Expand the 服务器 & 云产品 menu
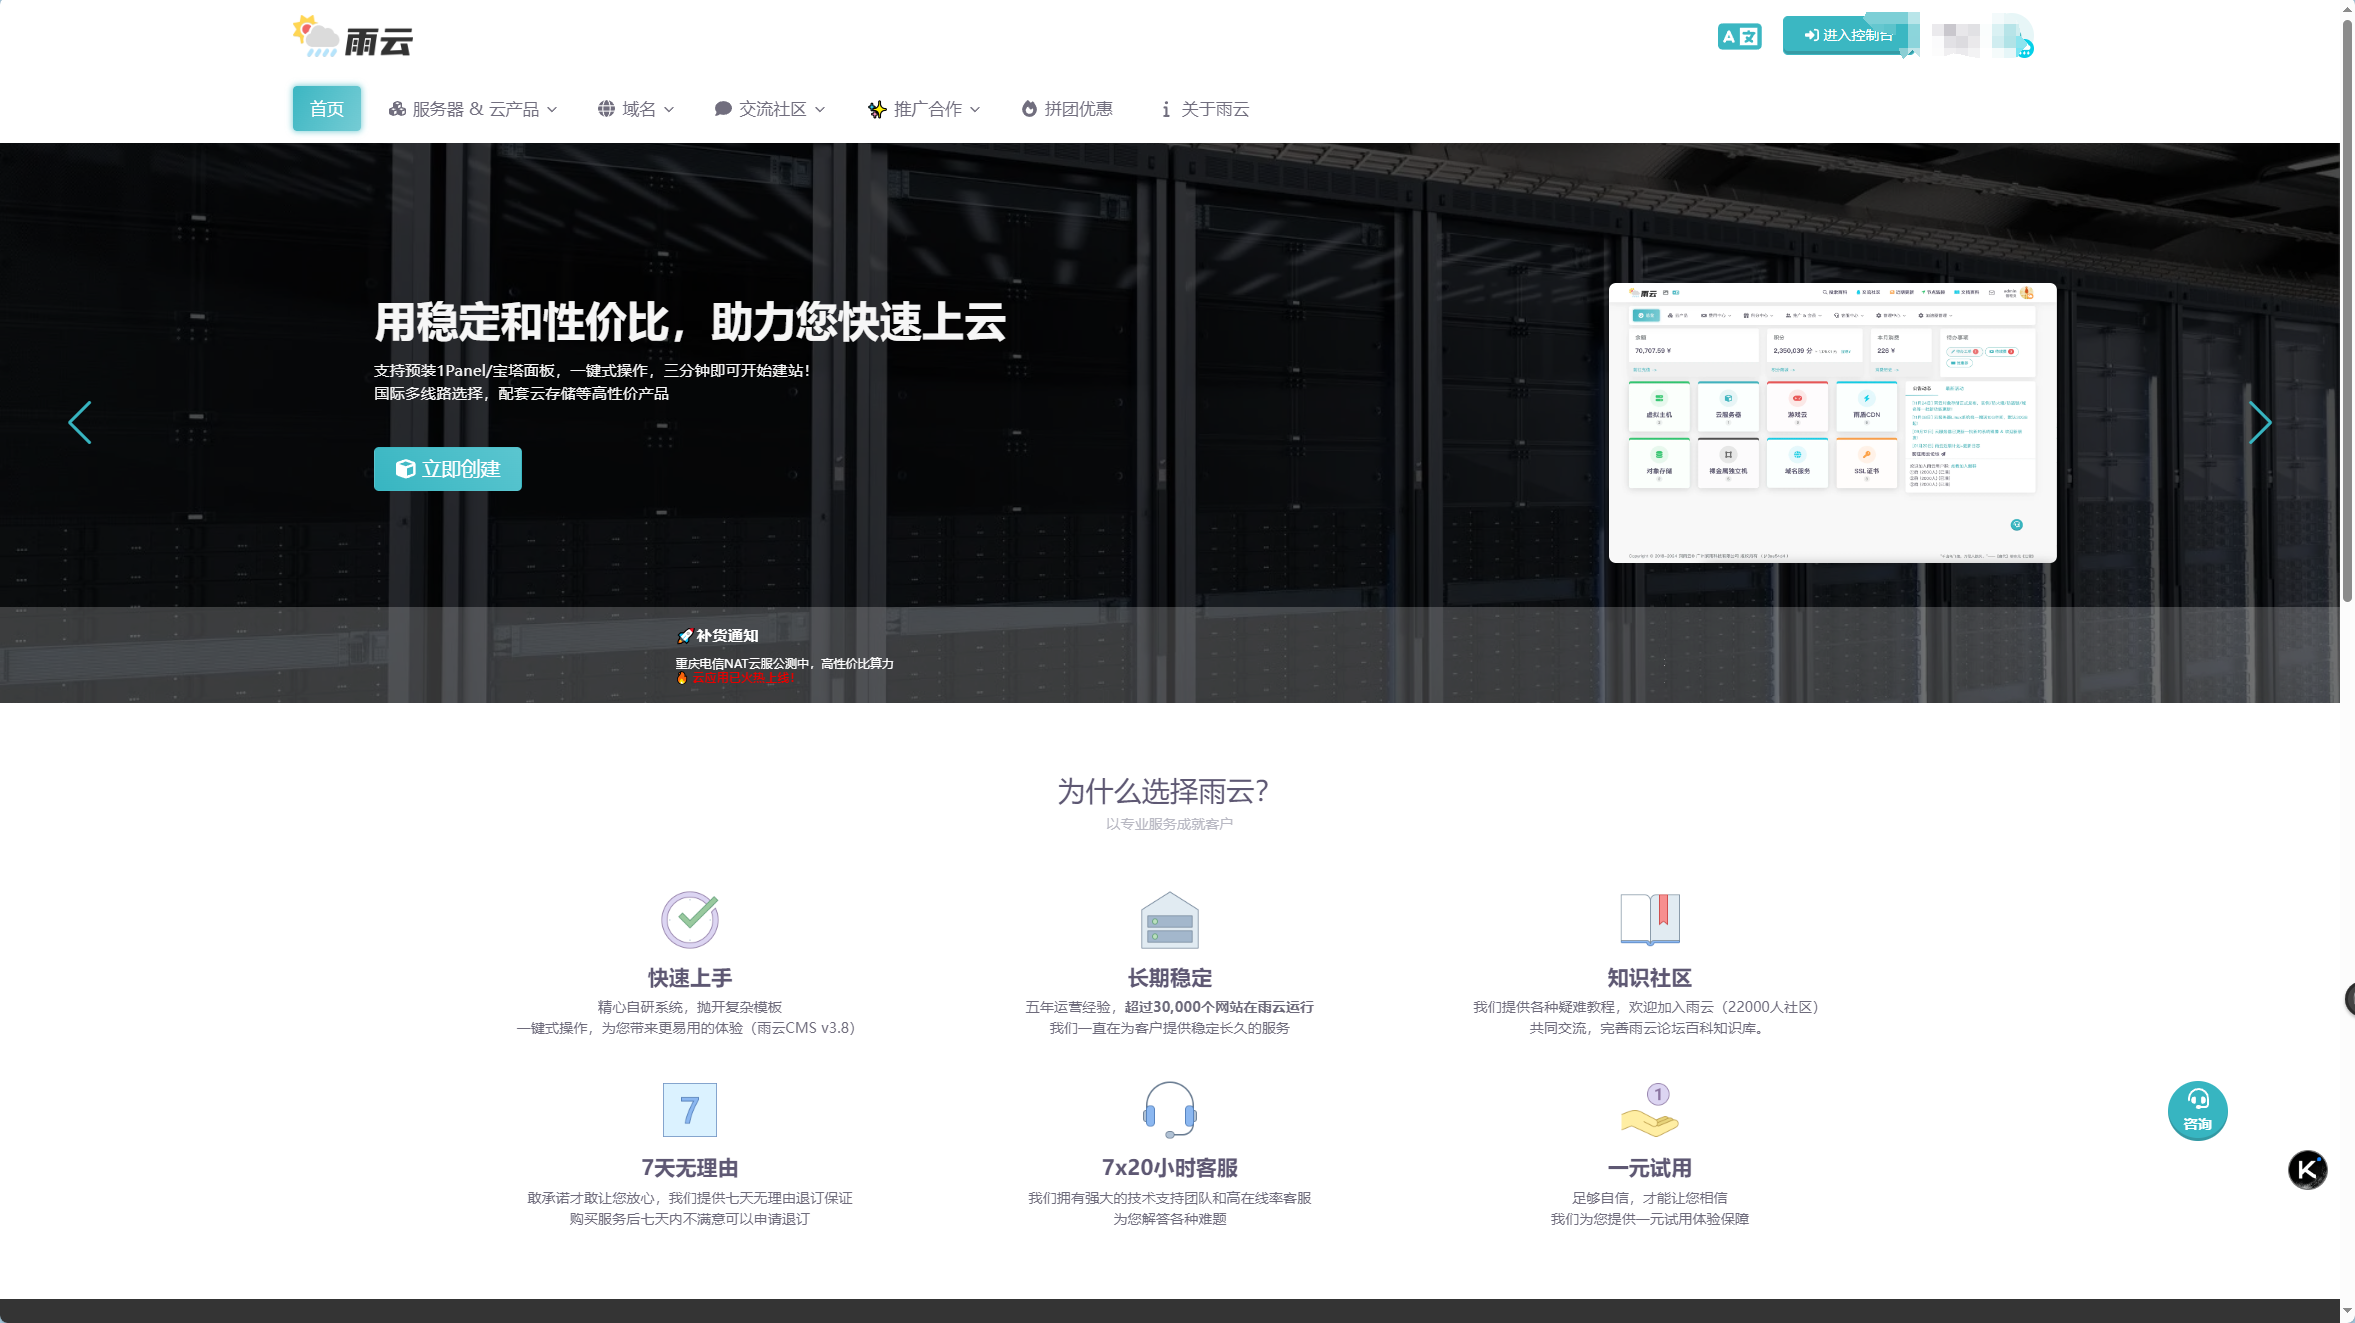 473,109
